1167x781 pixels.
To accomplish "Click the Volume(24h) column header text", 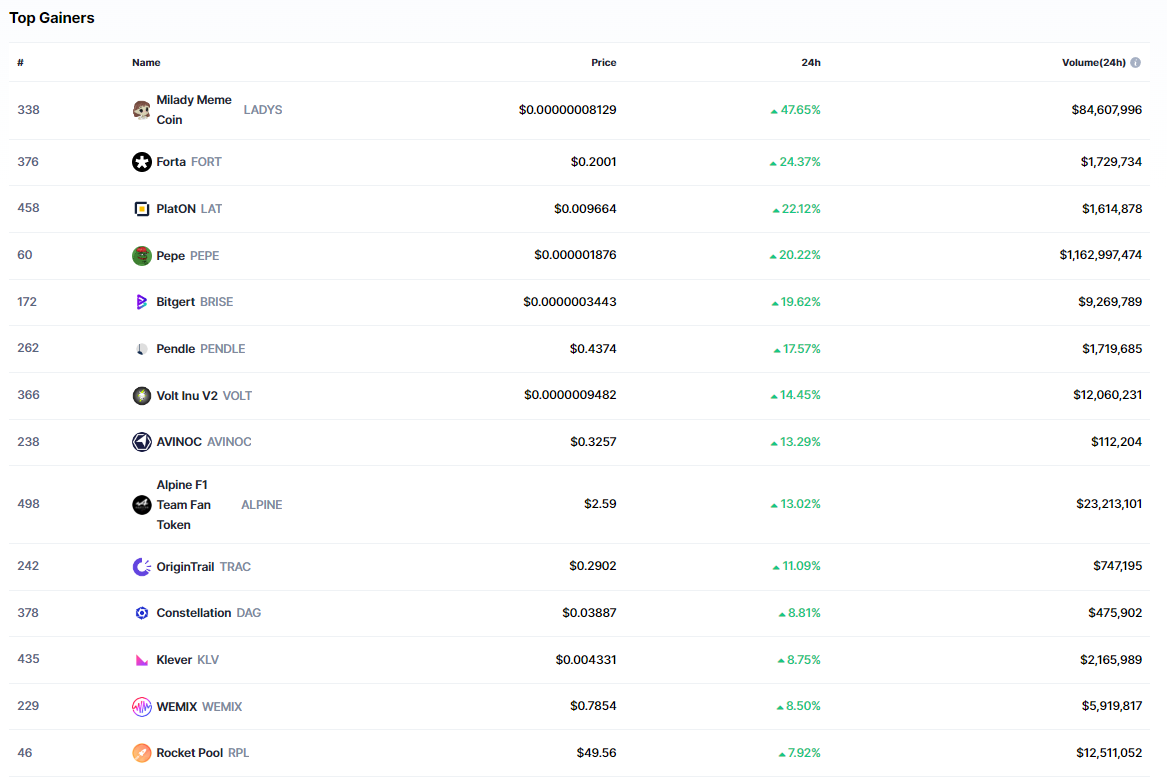I will coord(1093,63).
